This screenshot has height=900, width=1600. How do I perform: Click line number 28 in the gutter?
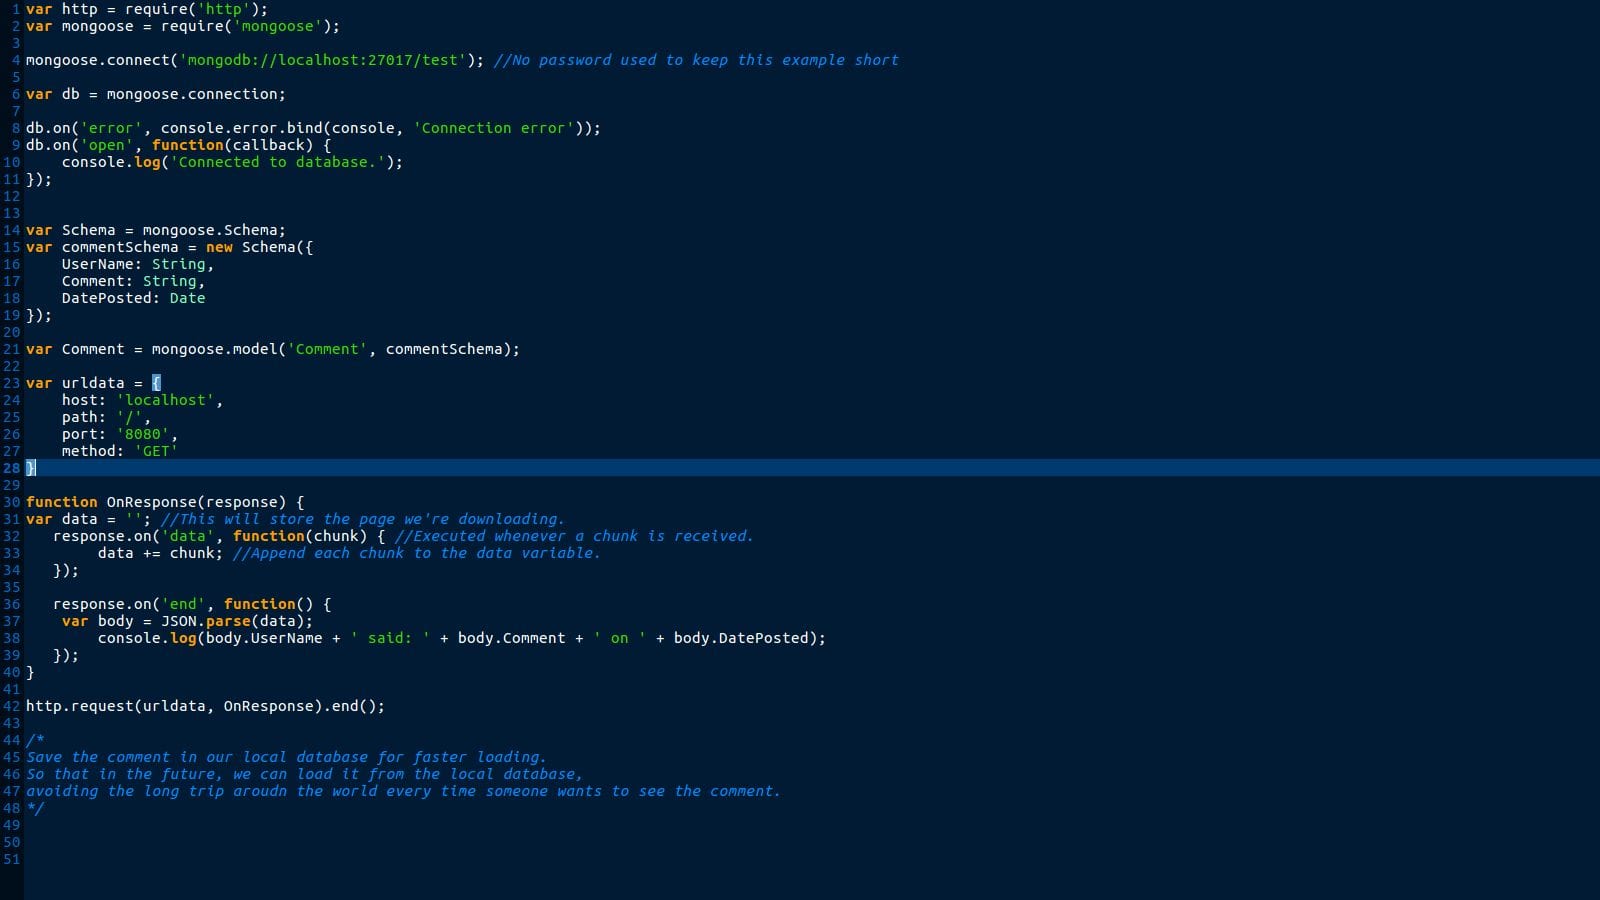tap(11, 468)
